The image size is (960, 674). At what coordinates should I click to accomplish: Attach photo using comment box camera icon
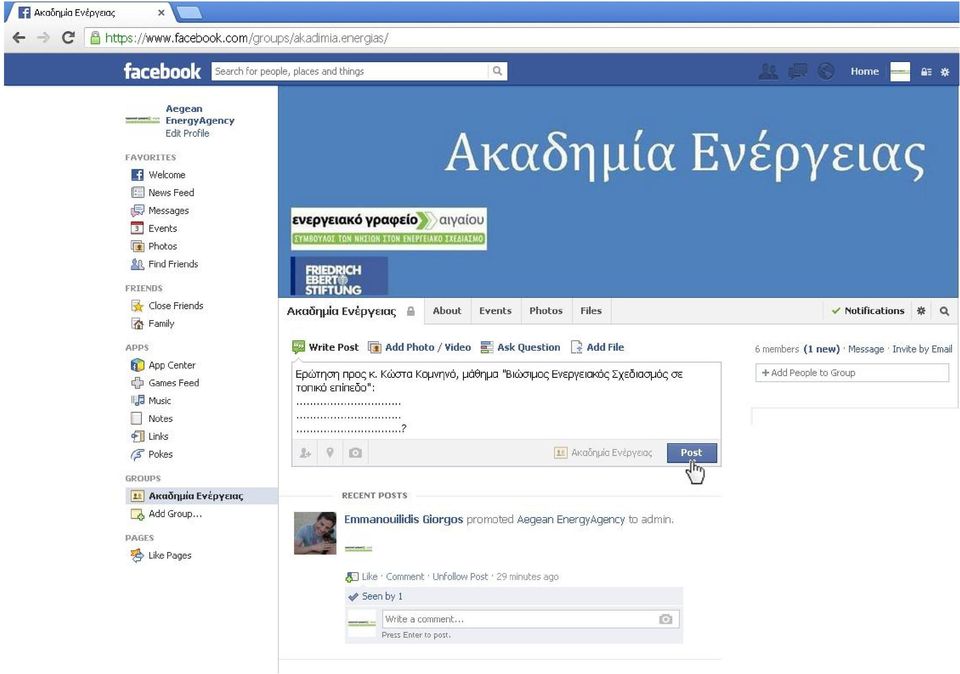(666, 620)
